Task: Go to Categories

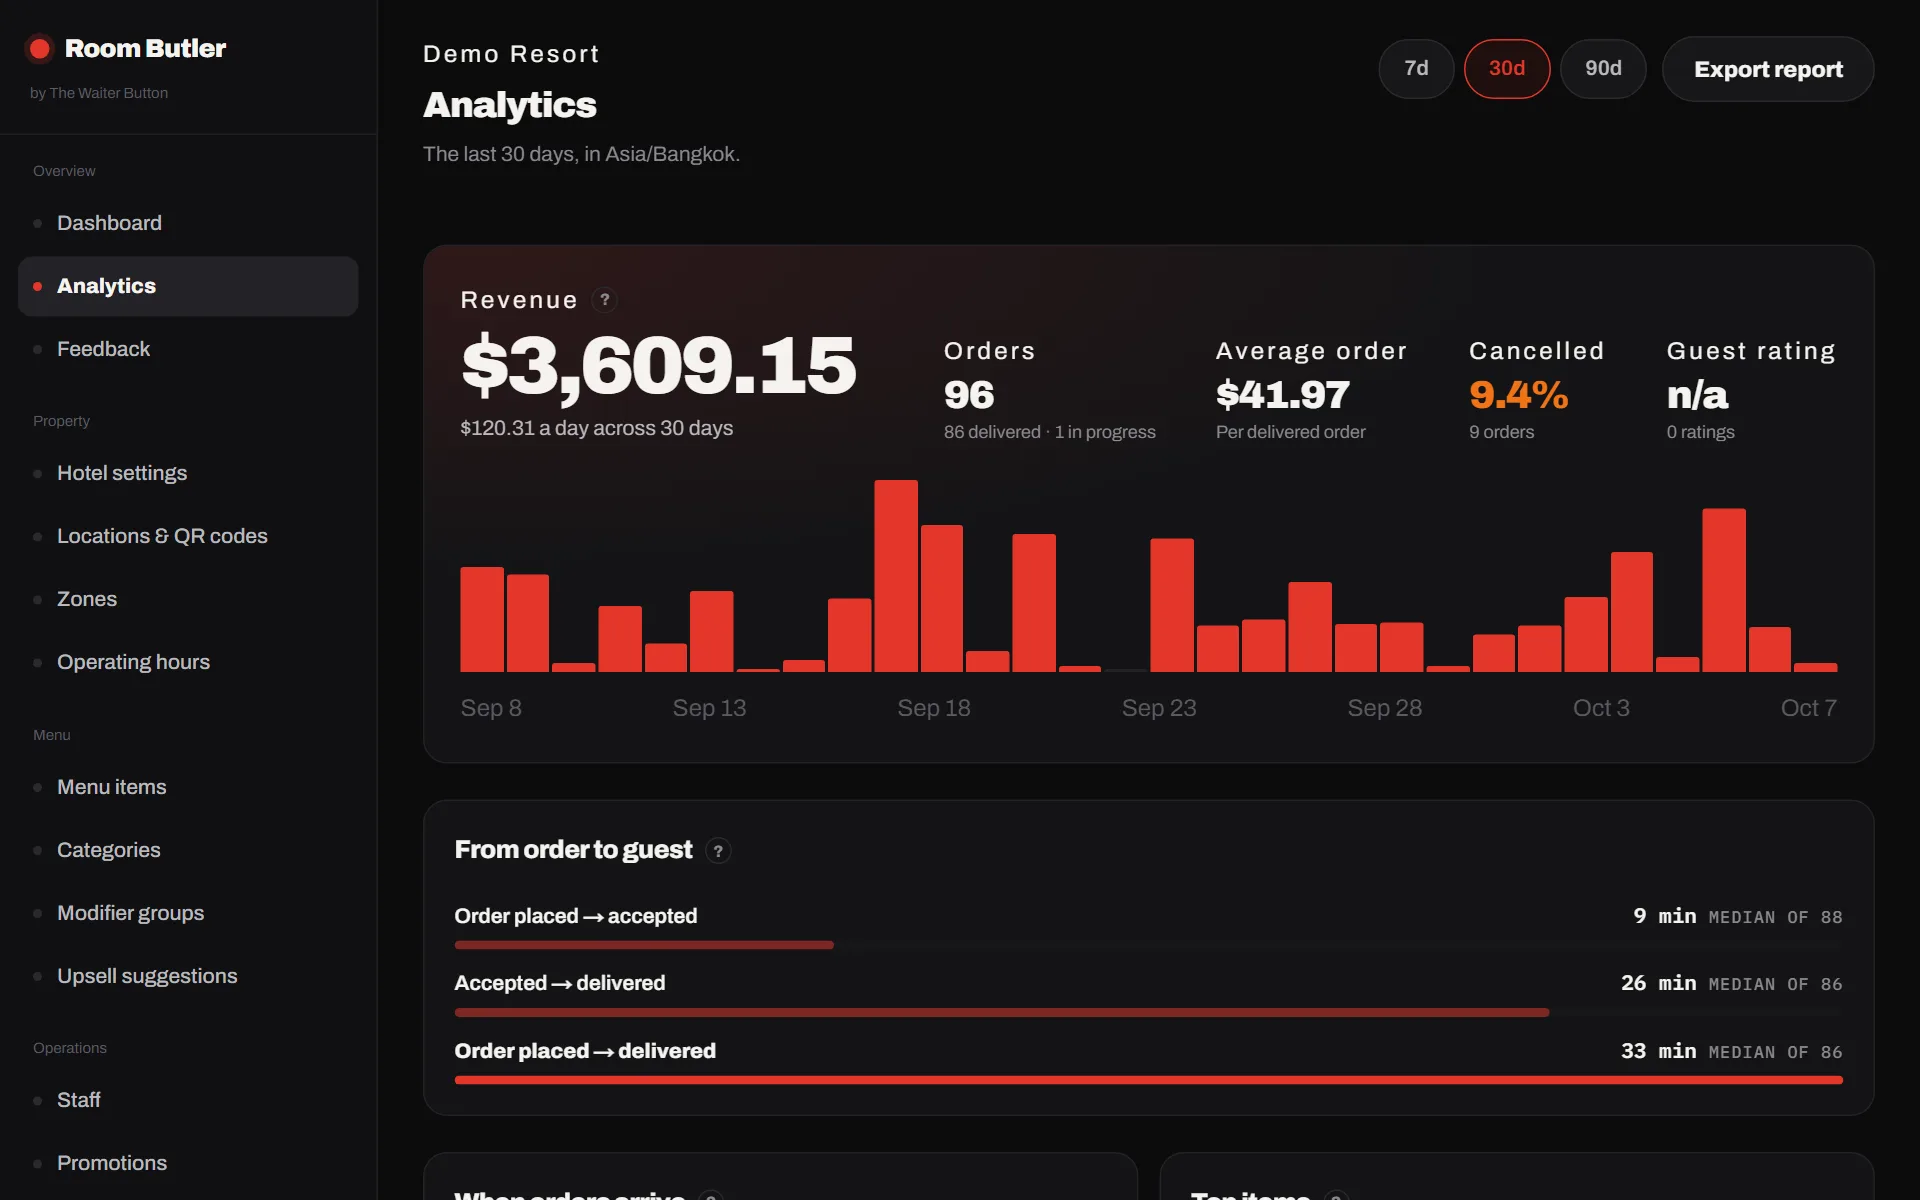Action: click(x=188, y=850)
